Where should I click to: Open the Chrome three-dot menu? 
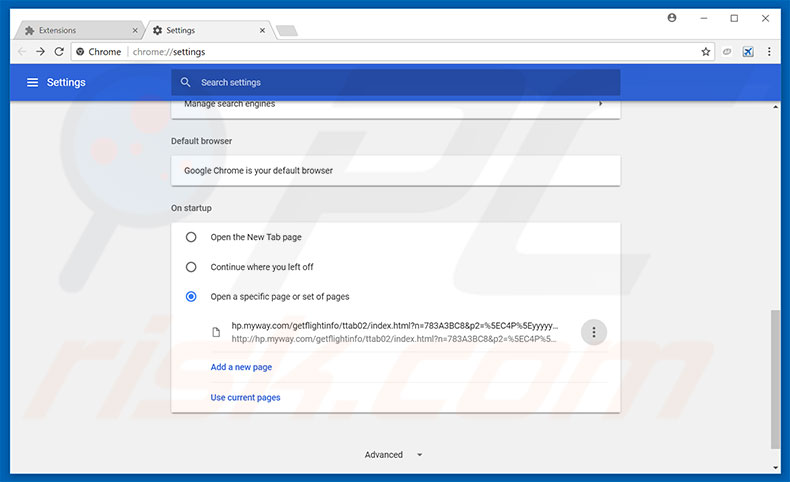(x=769, y=51)
